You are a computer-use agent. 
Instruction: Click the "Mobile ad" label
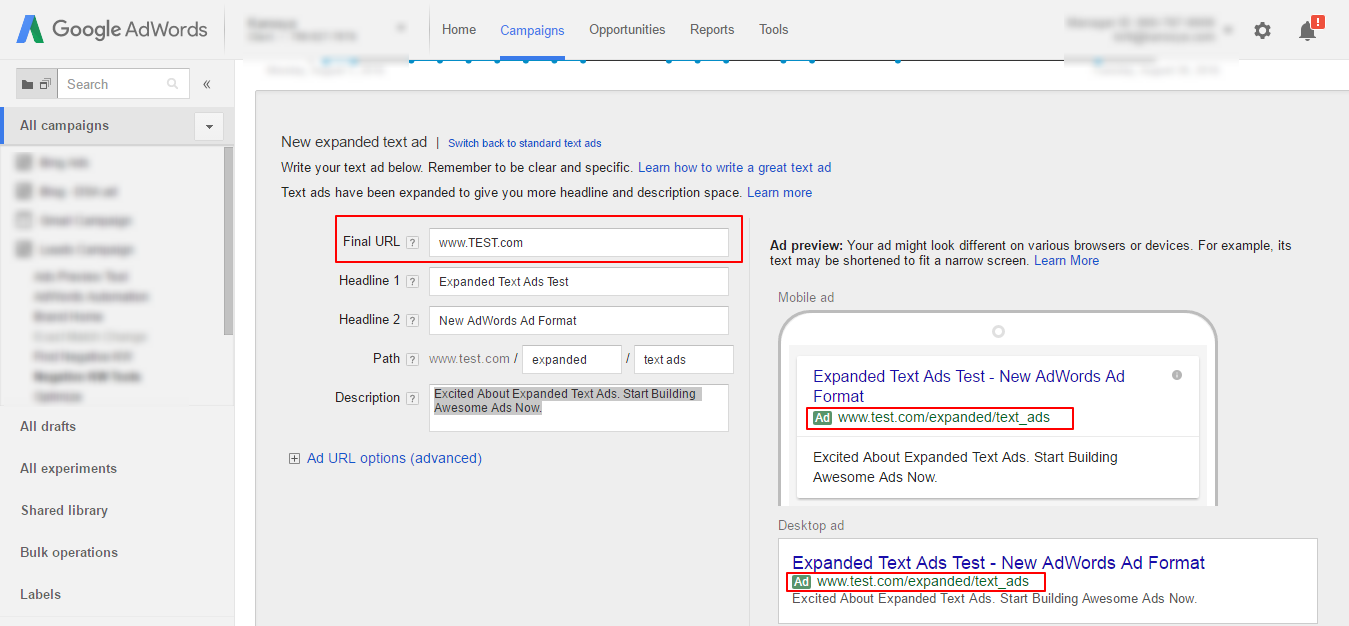coord(806,297)
